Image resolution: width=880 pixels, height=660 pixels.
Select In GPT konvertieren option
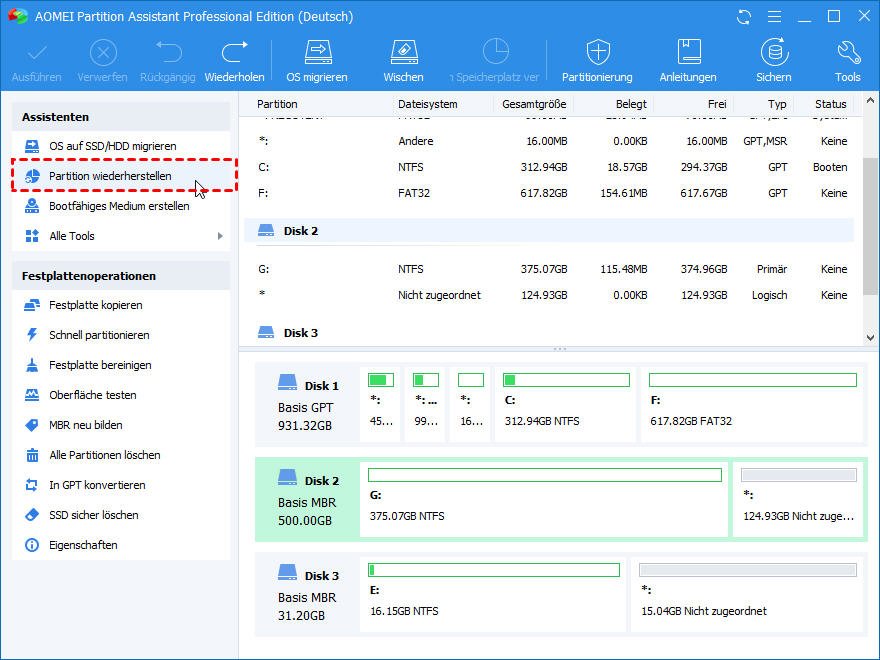tap(97, 485)
